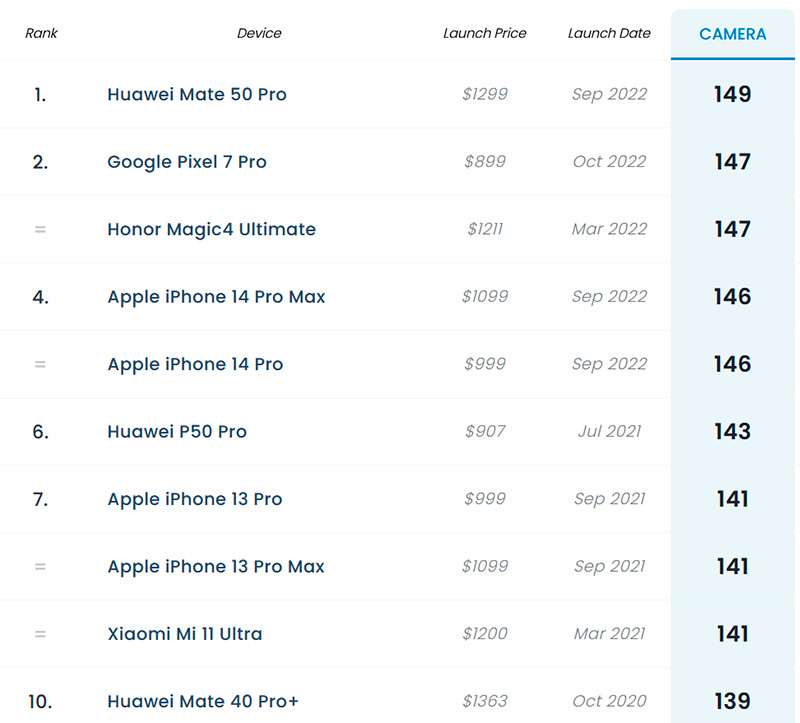Open the Honor Magic4 Ultimate link
800x723 pixels.
pos(212,229)
